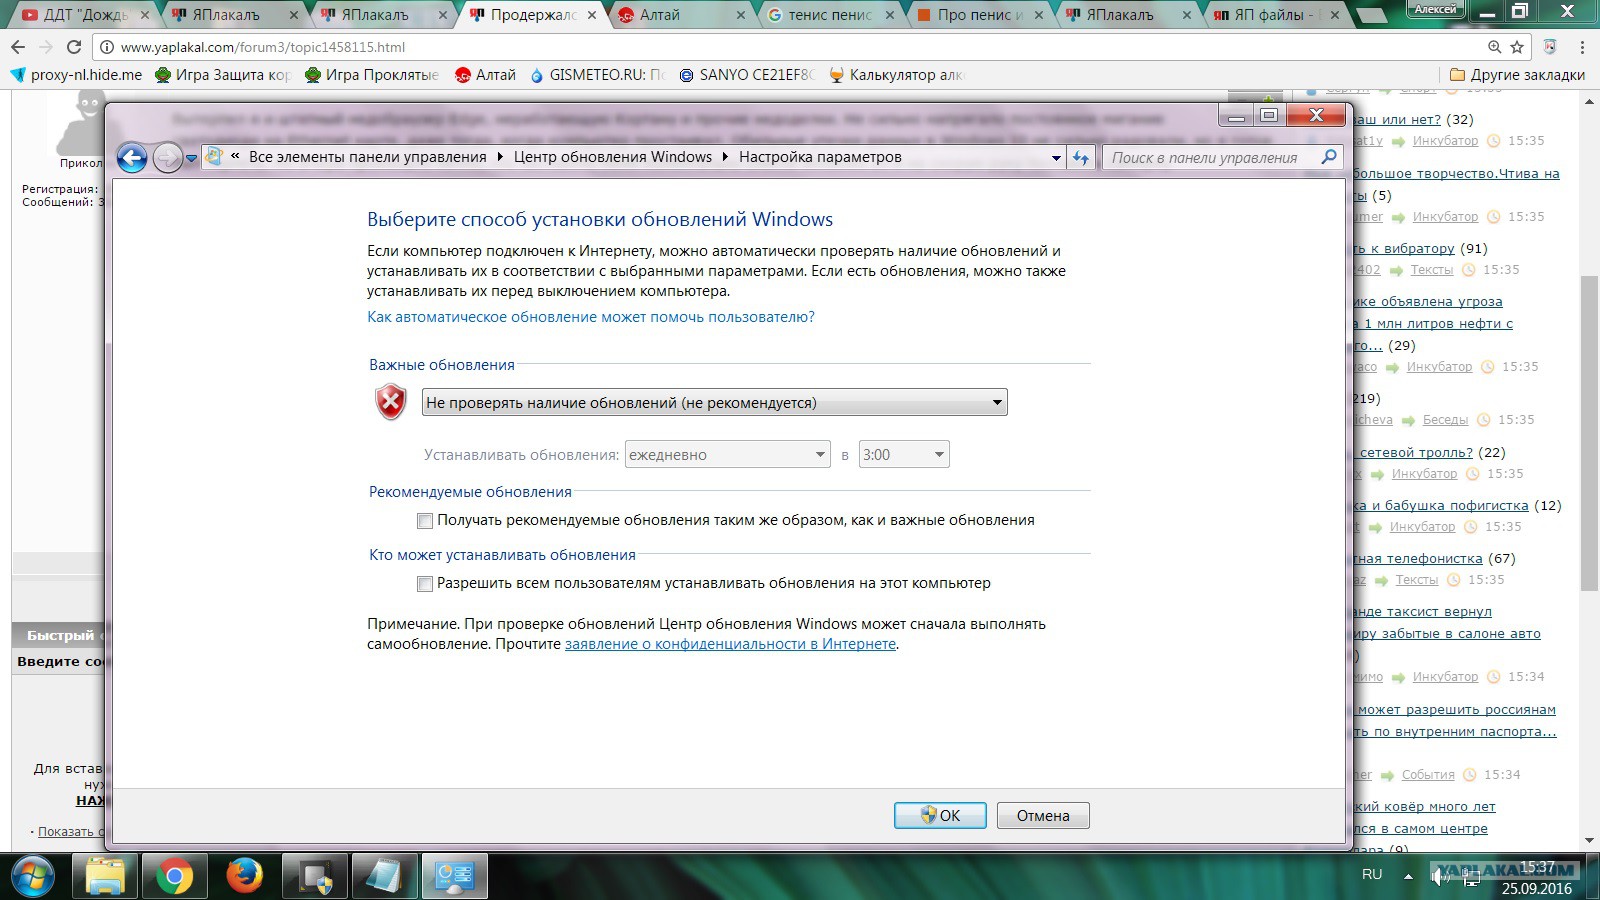Show hidden system tray icons

(1408, 876)
